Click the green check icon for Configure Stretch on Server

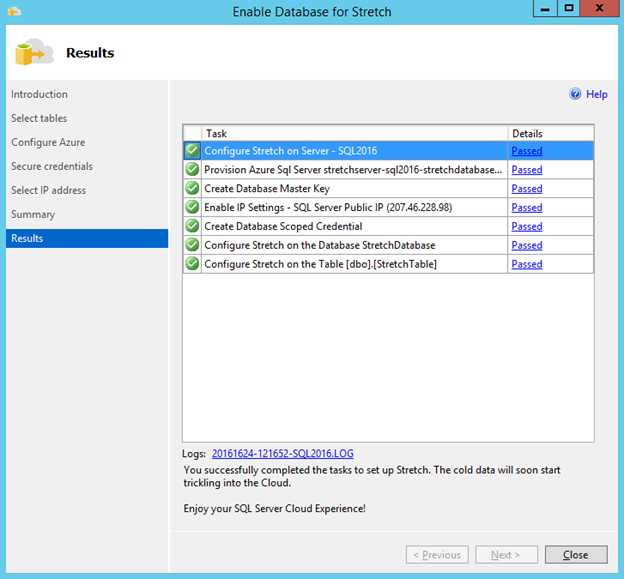(192, 151)
